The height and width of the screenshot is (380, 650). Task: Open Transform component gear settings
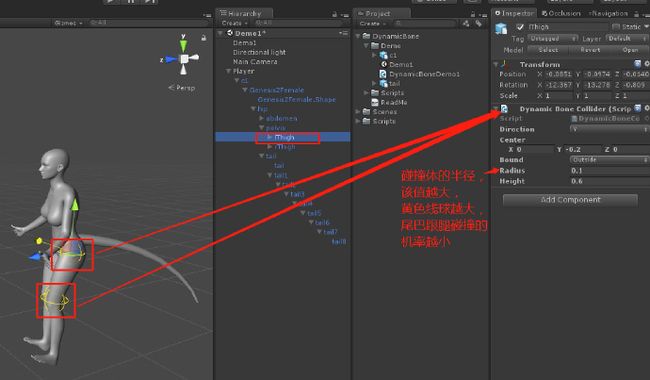click(647, 64)
